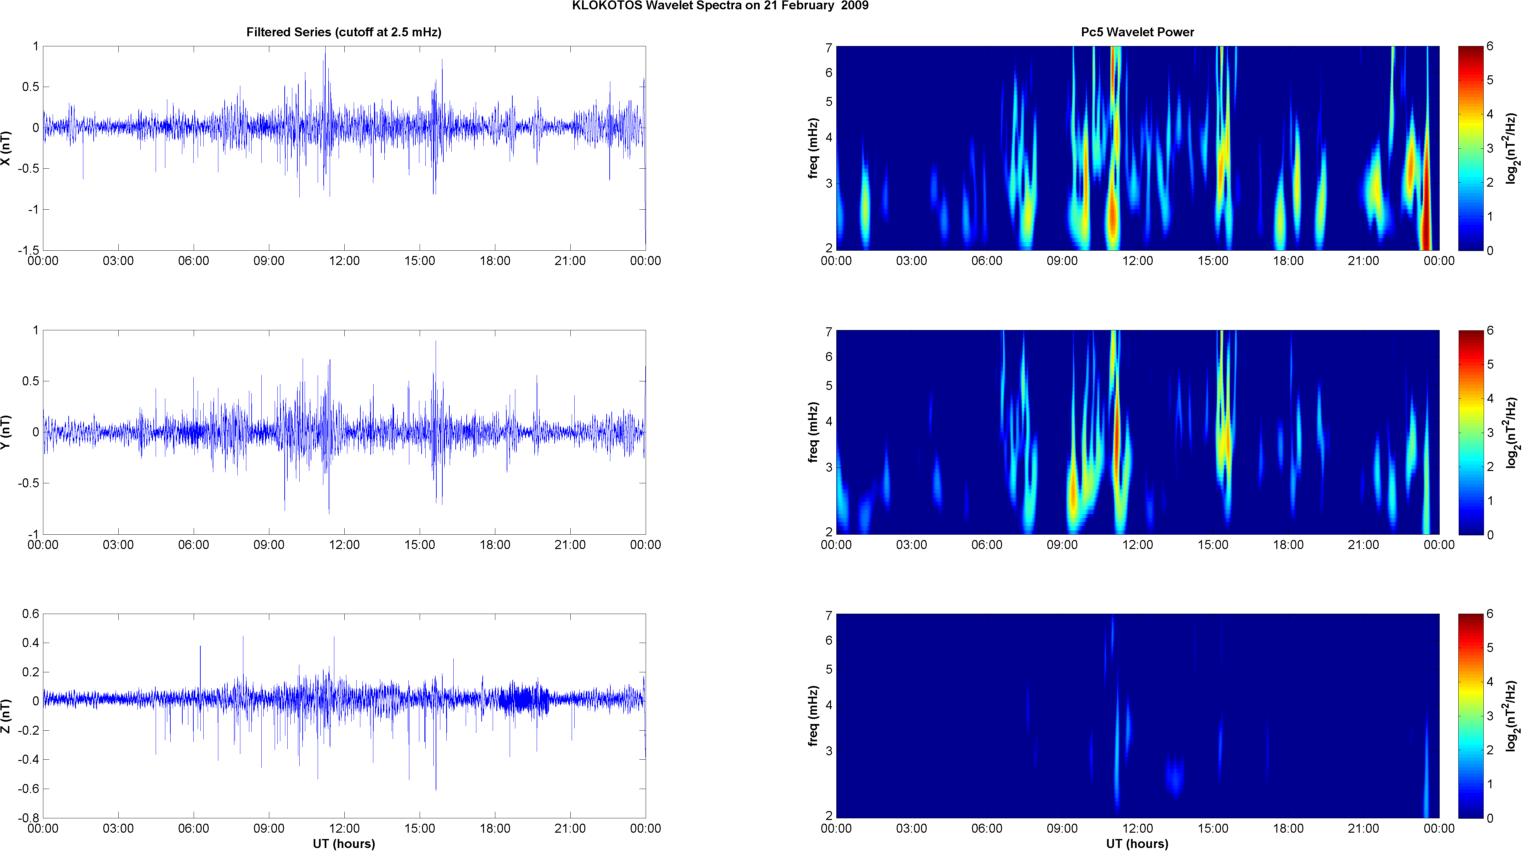Click the '-0.5' tick on the Y (nT) axis
1522x851 pixels.
pyautogui.click(x=28, y=483)
